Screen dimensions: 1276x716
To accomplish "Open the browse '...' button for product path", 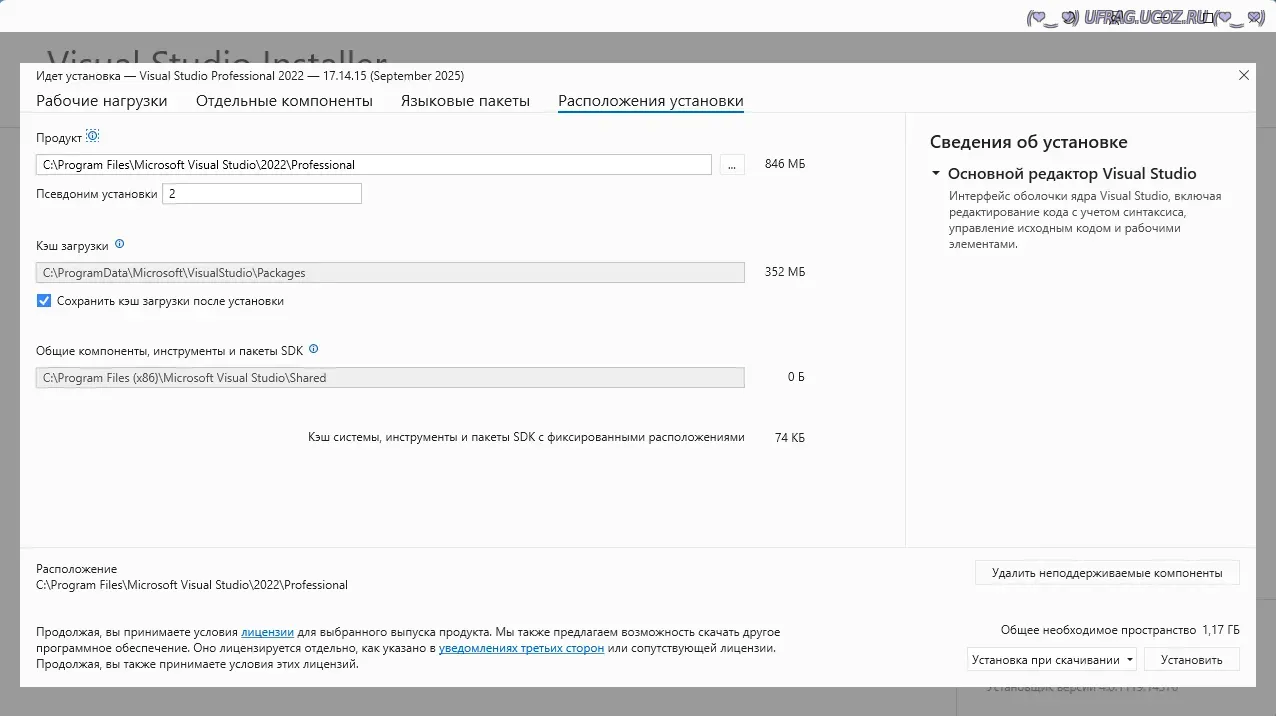I will coord(732,165).
